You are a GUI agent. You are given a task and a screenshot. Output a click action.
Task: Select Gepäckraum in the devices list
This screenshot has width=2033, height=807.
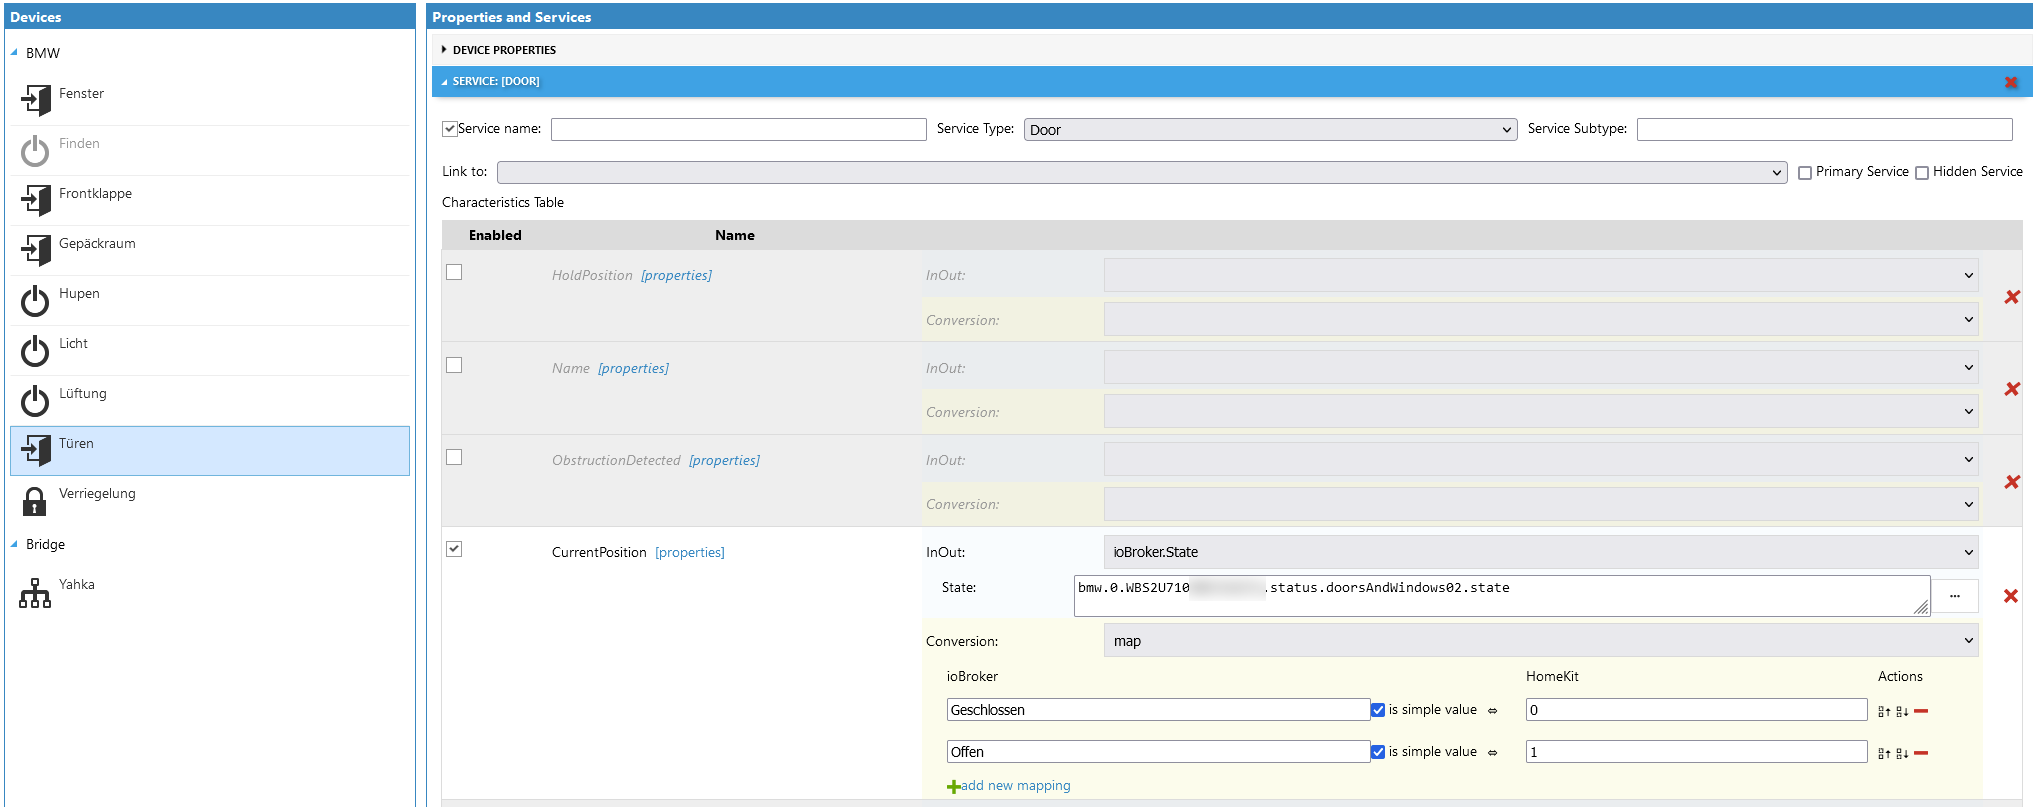[97, 244]
